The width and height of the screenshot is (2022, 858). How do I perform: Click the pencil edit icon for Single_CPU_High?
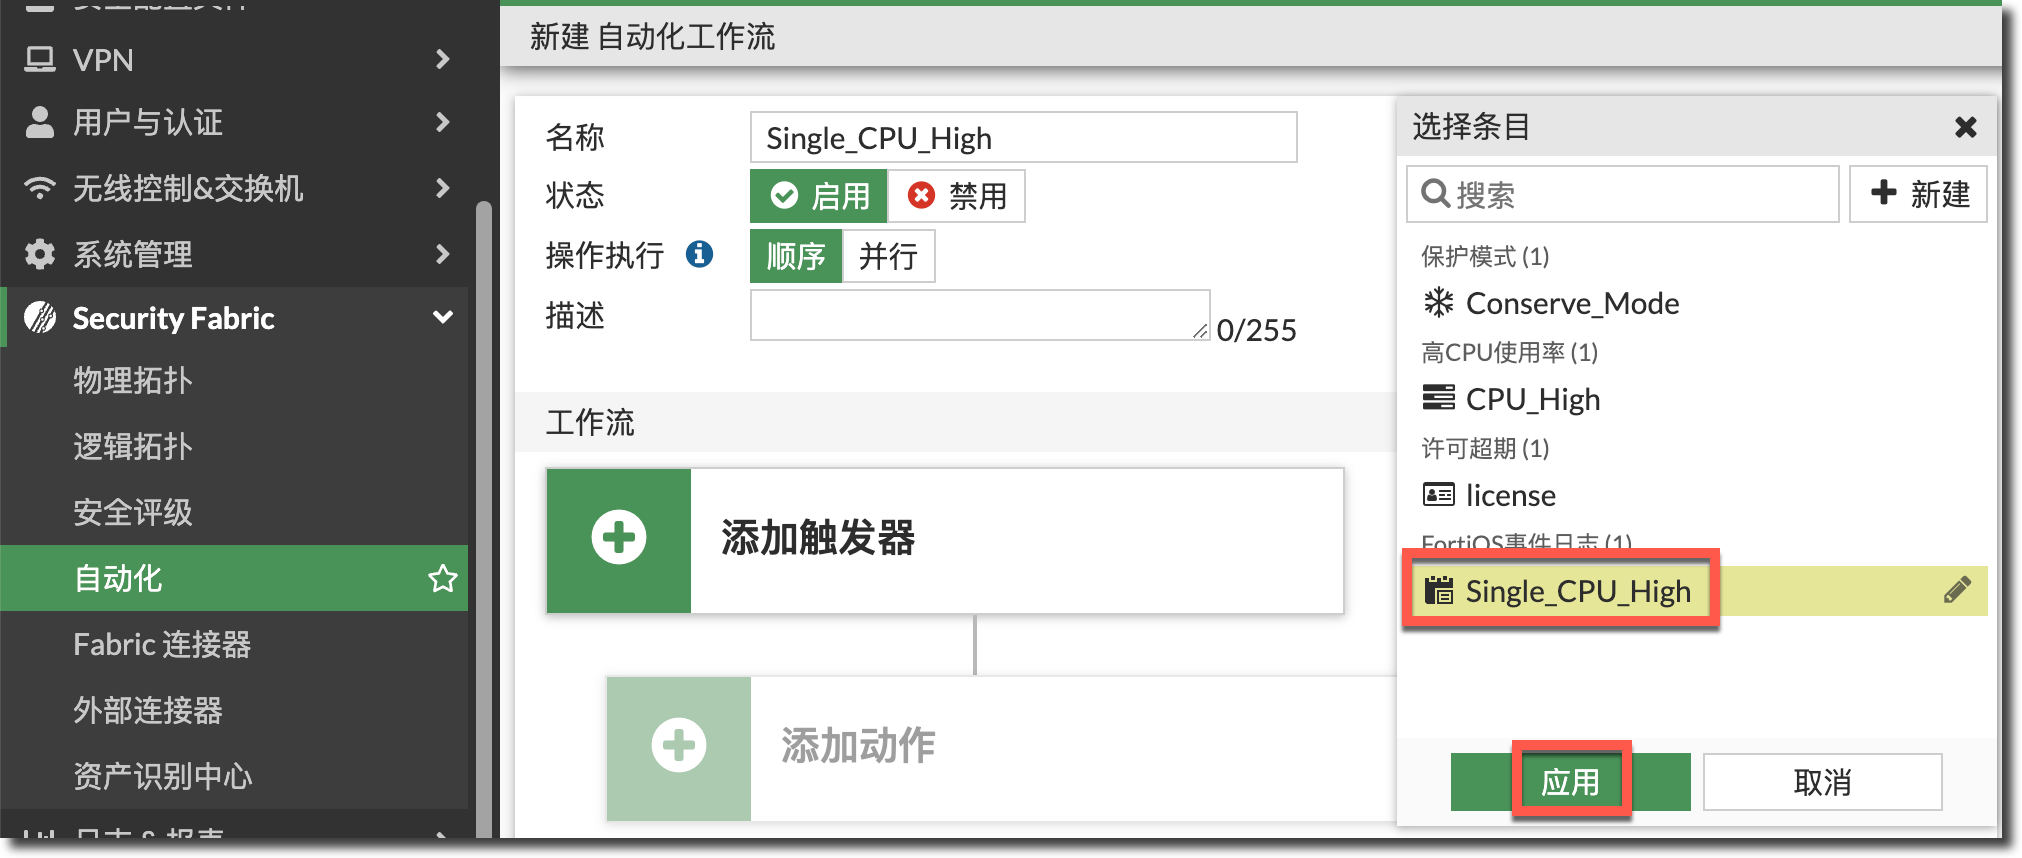1957,590
